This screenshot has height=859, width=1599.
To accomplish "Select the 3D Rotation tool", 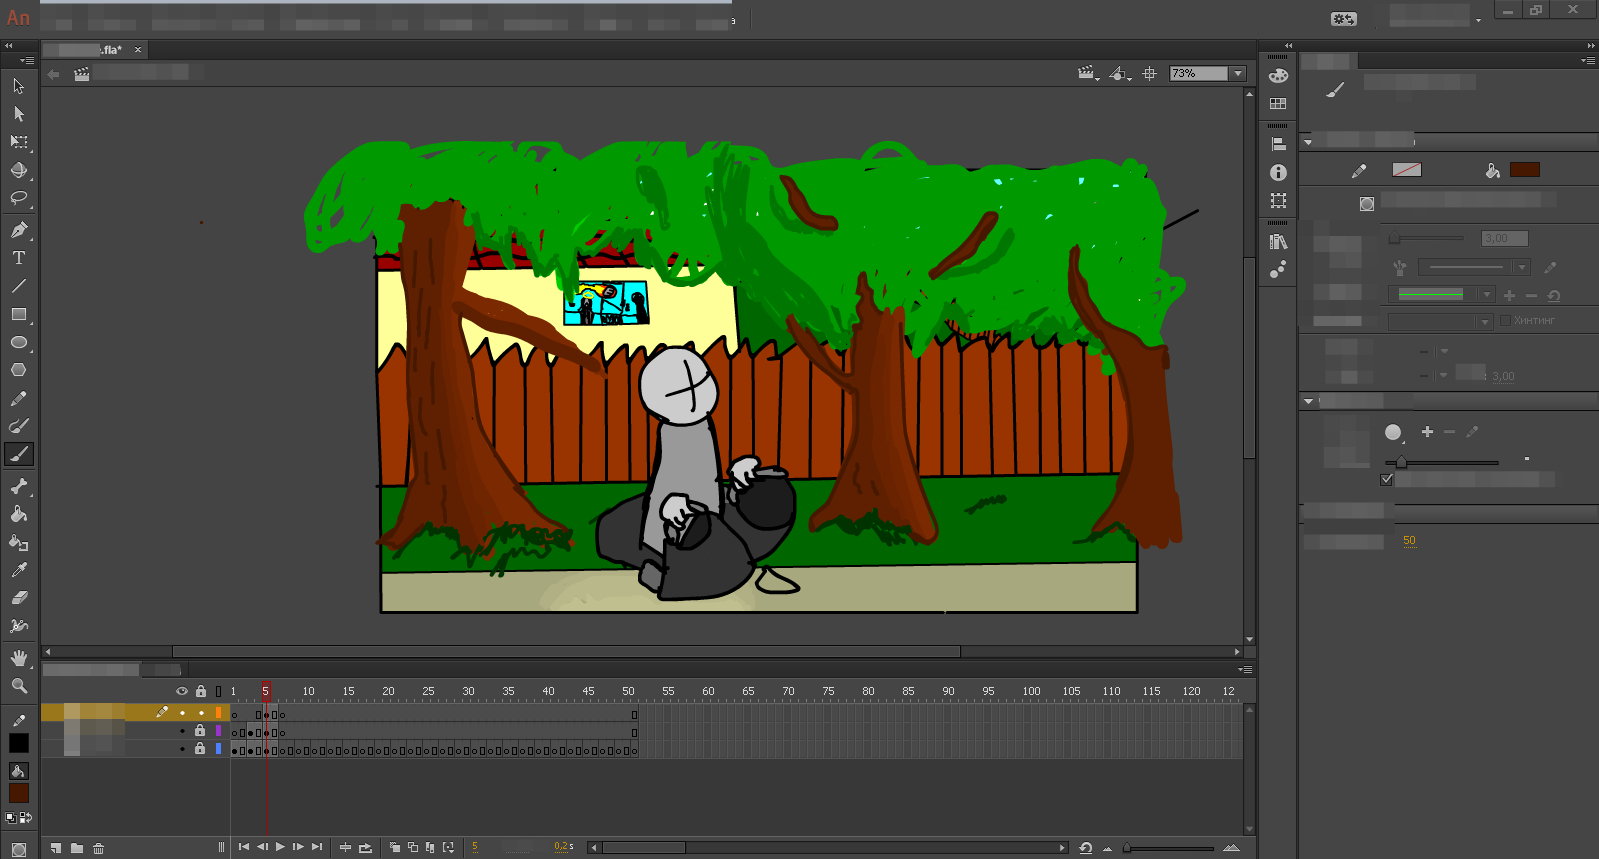I will [x=18, y=170].
